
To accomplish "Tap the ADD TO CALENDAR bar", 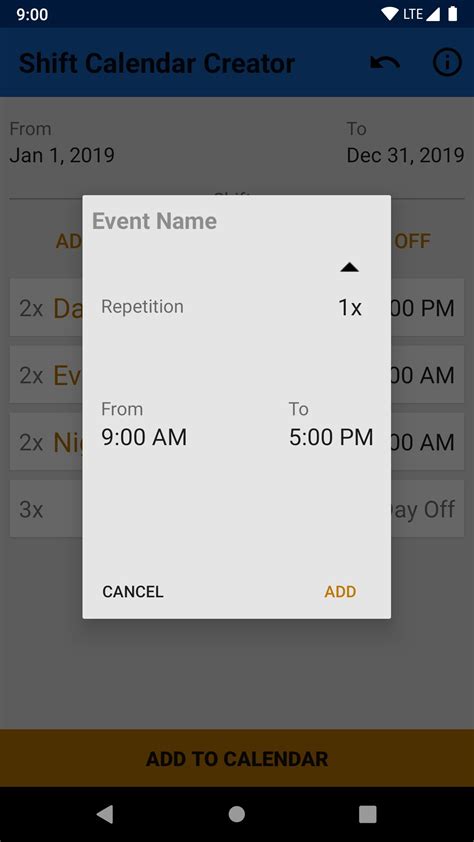I will pyautogui.click(x=237, y=758).
